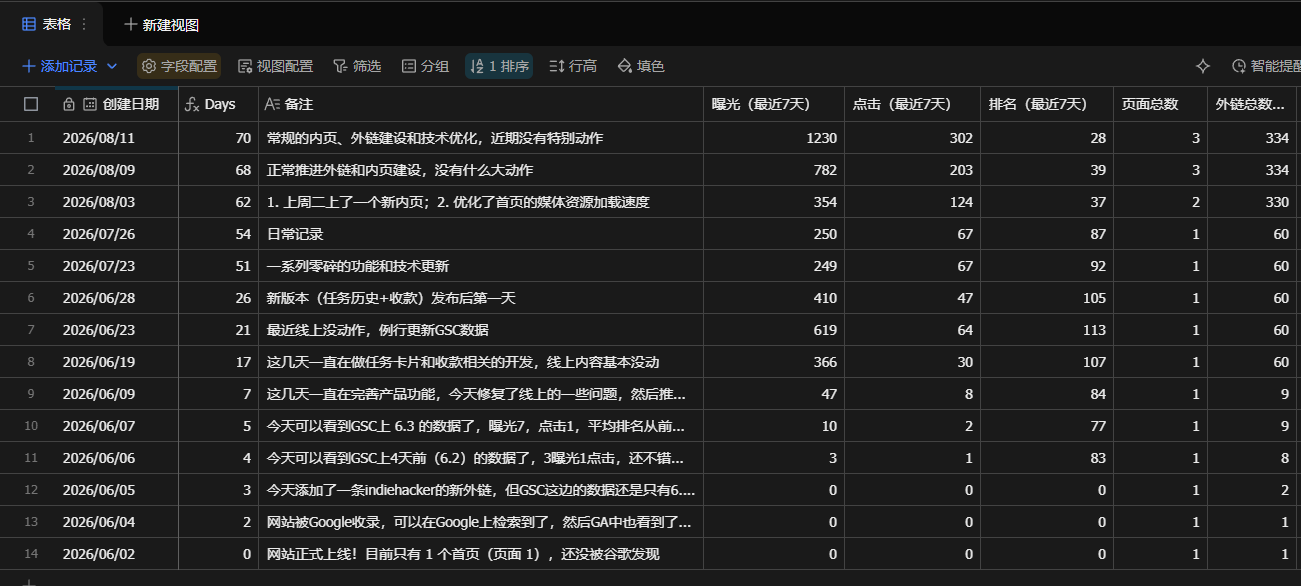Select the 曝光（最近7天）column header
Viewport: 1301px width, 586px height.
coord(774,104)
